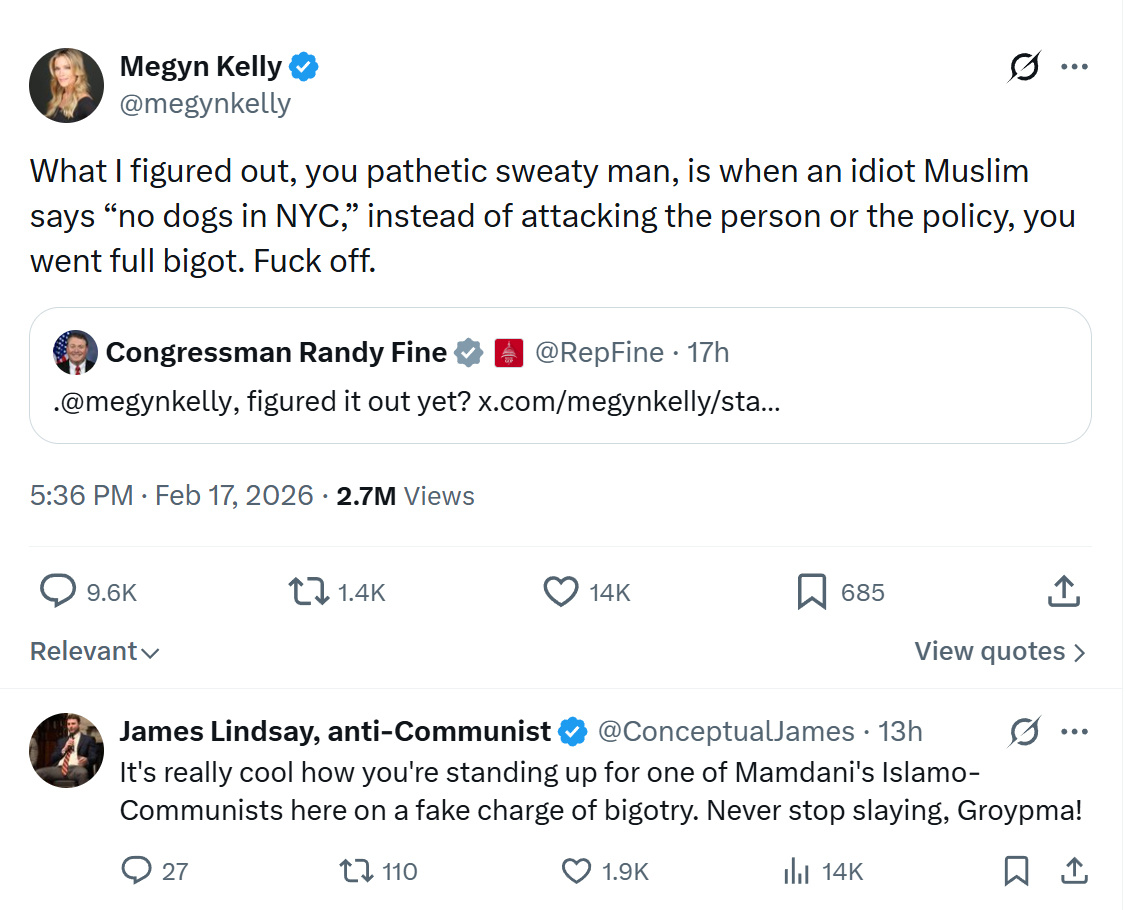The width and height of the screenshot is (1125, 910).
Task: Like James Lindsay's reply
Action: click(577, 871)
